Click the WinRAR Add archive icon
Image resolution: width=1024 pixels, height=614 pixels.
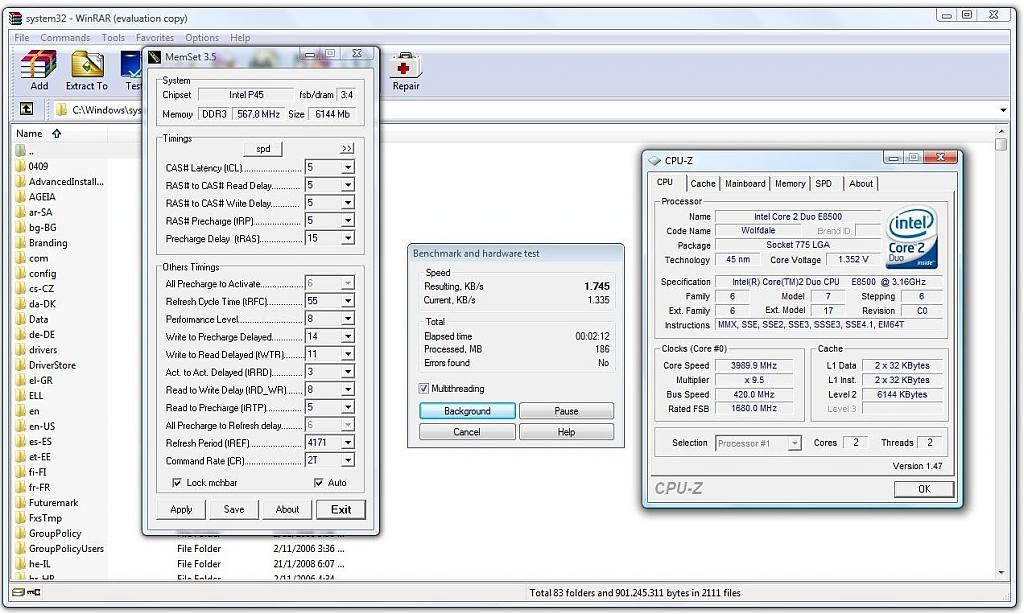[x=39, y=65]
